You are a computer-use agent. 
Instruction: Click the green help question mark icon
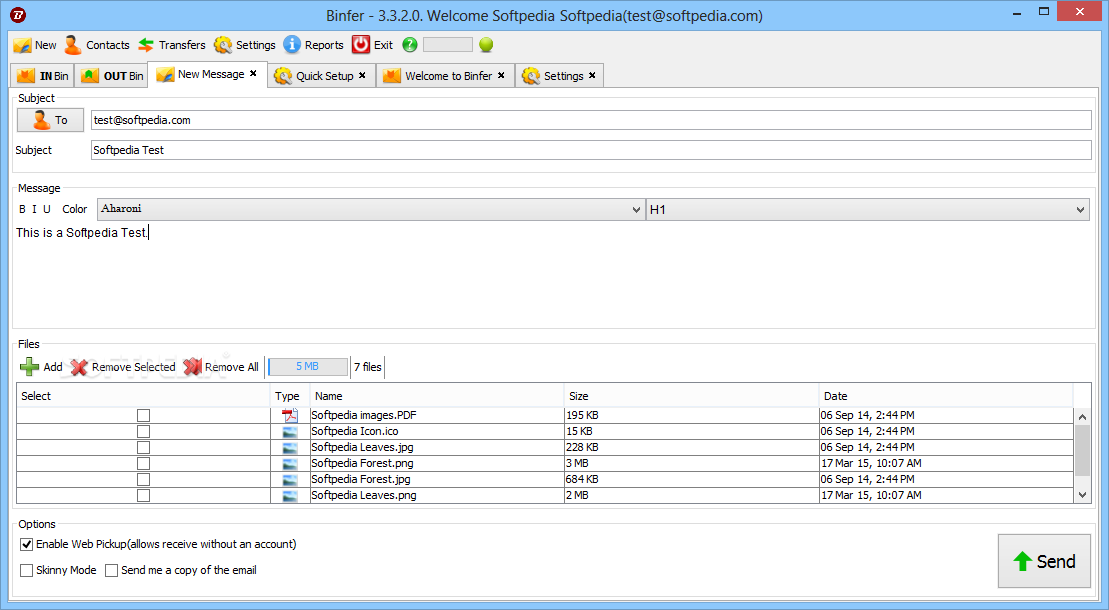tap(410, 45)
